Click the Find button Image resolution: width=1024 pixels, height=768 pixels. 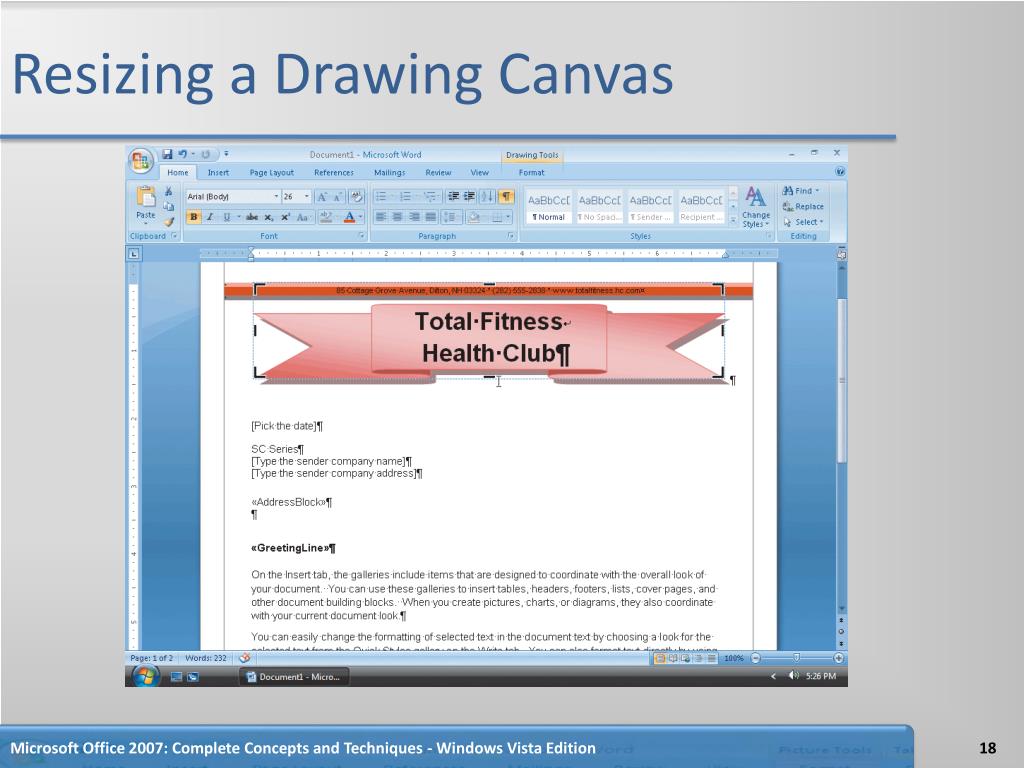tap(801, 191)
